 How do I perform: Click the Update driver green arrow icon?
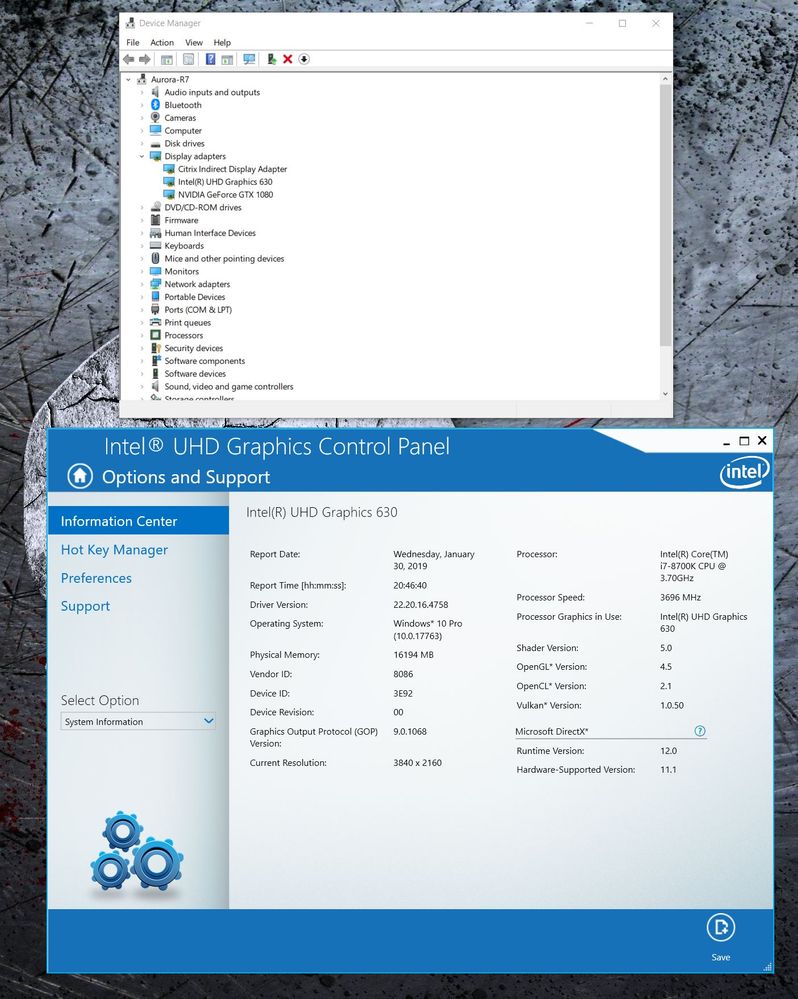pos(271,59)
